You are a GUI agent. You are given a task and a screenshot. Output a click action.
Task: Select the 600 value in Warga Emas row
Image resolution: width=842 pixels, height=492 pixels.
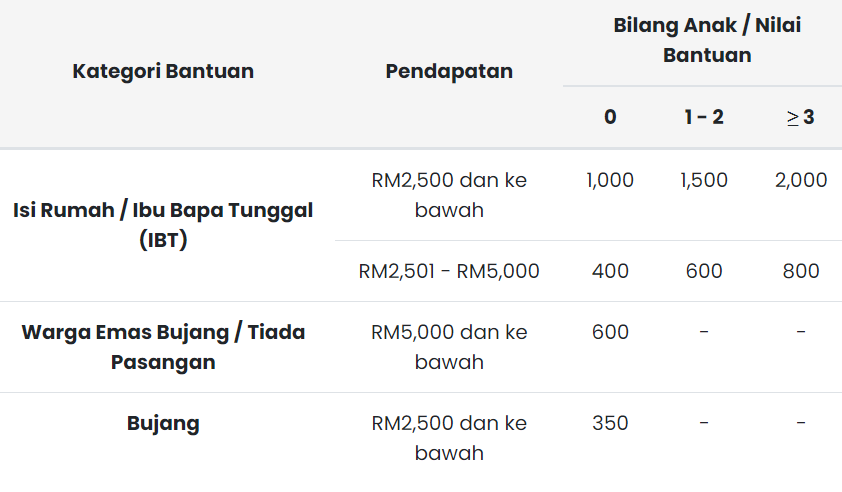610,332
